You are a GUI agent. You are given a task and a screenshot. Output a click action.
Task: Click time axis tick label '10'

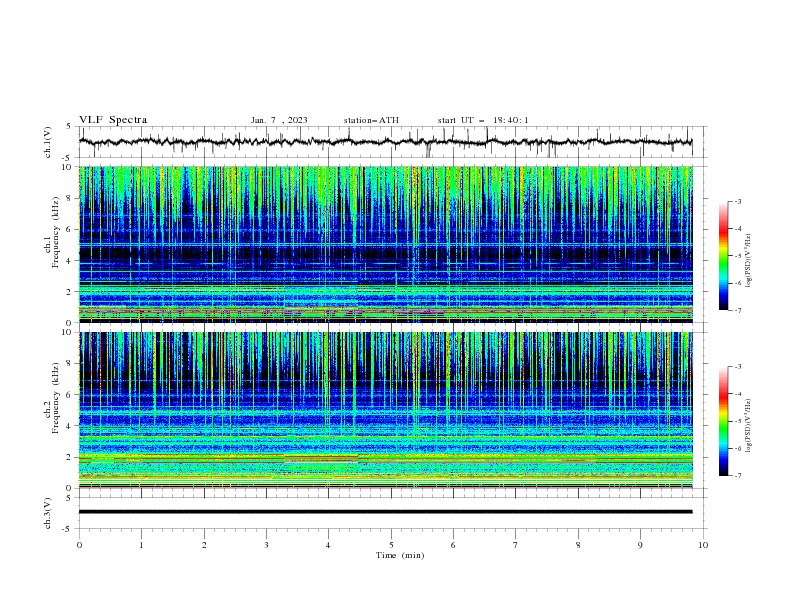[703, 545]
